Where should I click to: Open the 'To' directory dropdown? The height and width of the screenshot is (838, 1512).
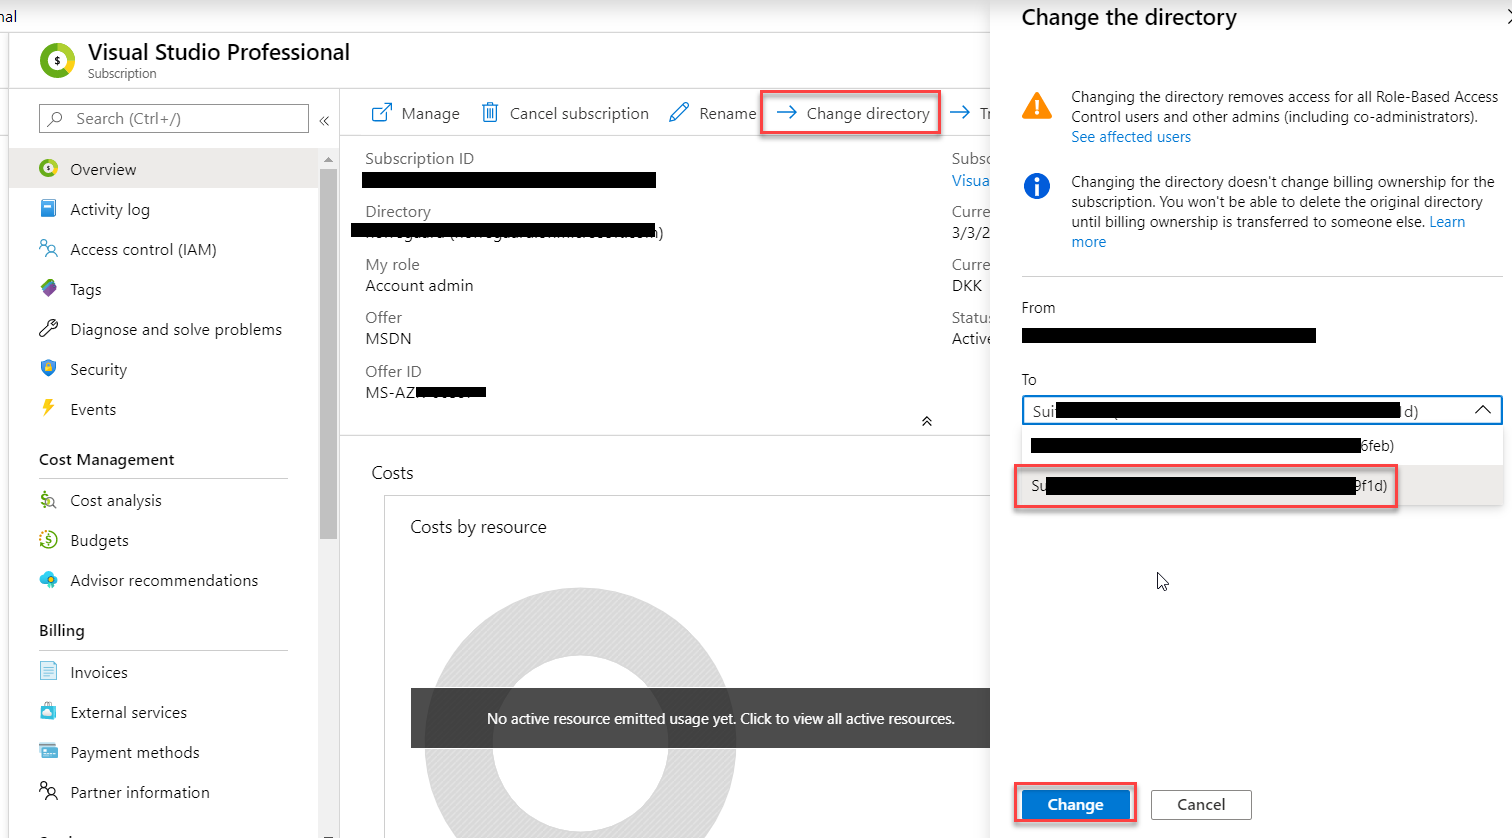[x=1484, y=410]
